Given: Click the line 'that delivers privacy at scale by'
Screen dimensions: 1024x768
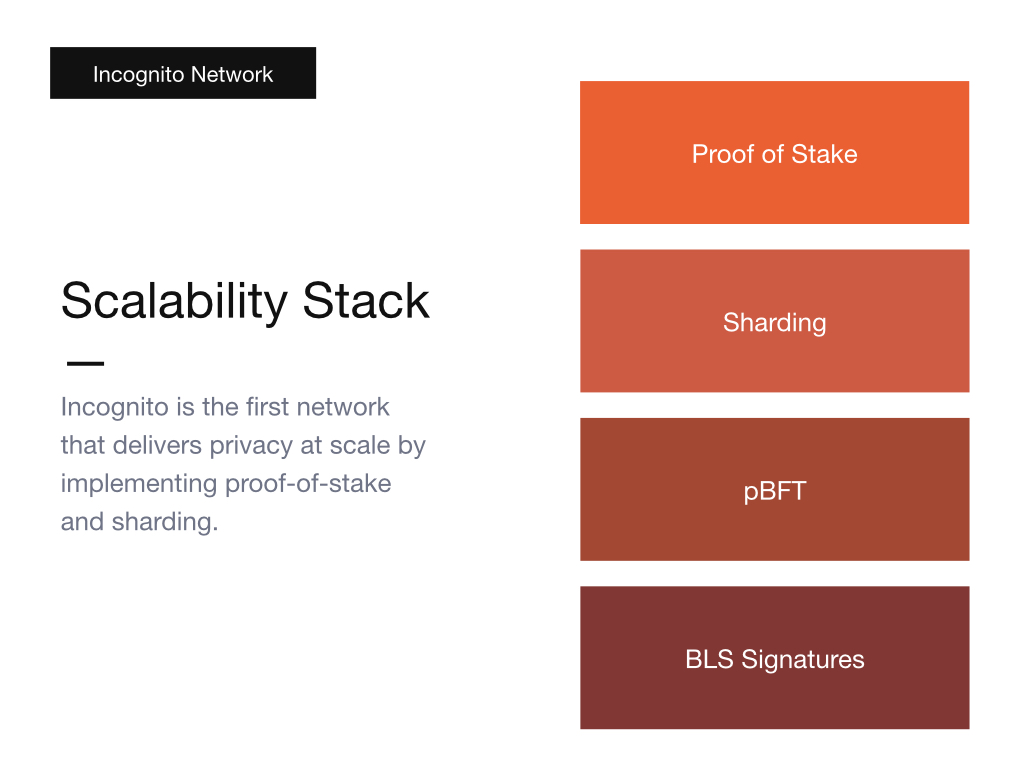Looking at the screenshot, I should [x=243, y=445].
